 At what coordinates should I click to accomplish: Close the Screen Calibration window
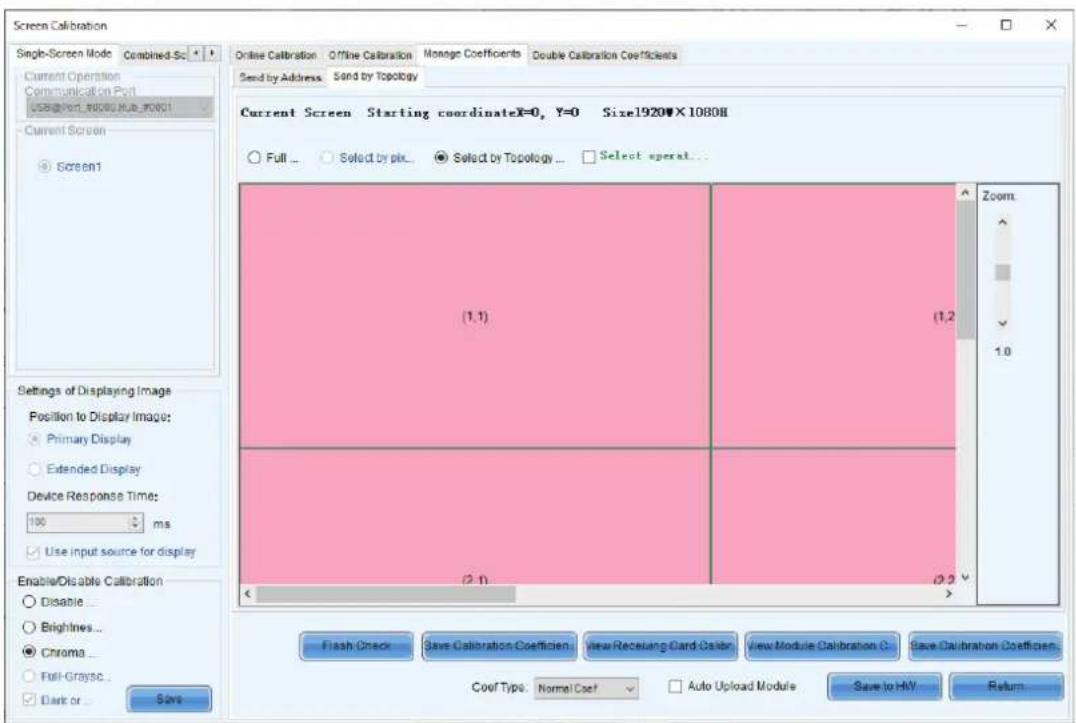[x=1051, y=25]
